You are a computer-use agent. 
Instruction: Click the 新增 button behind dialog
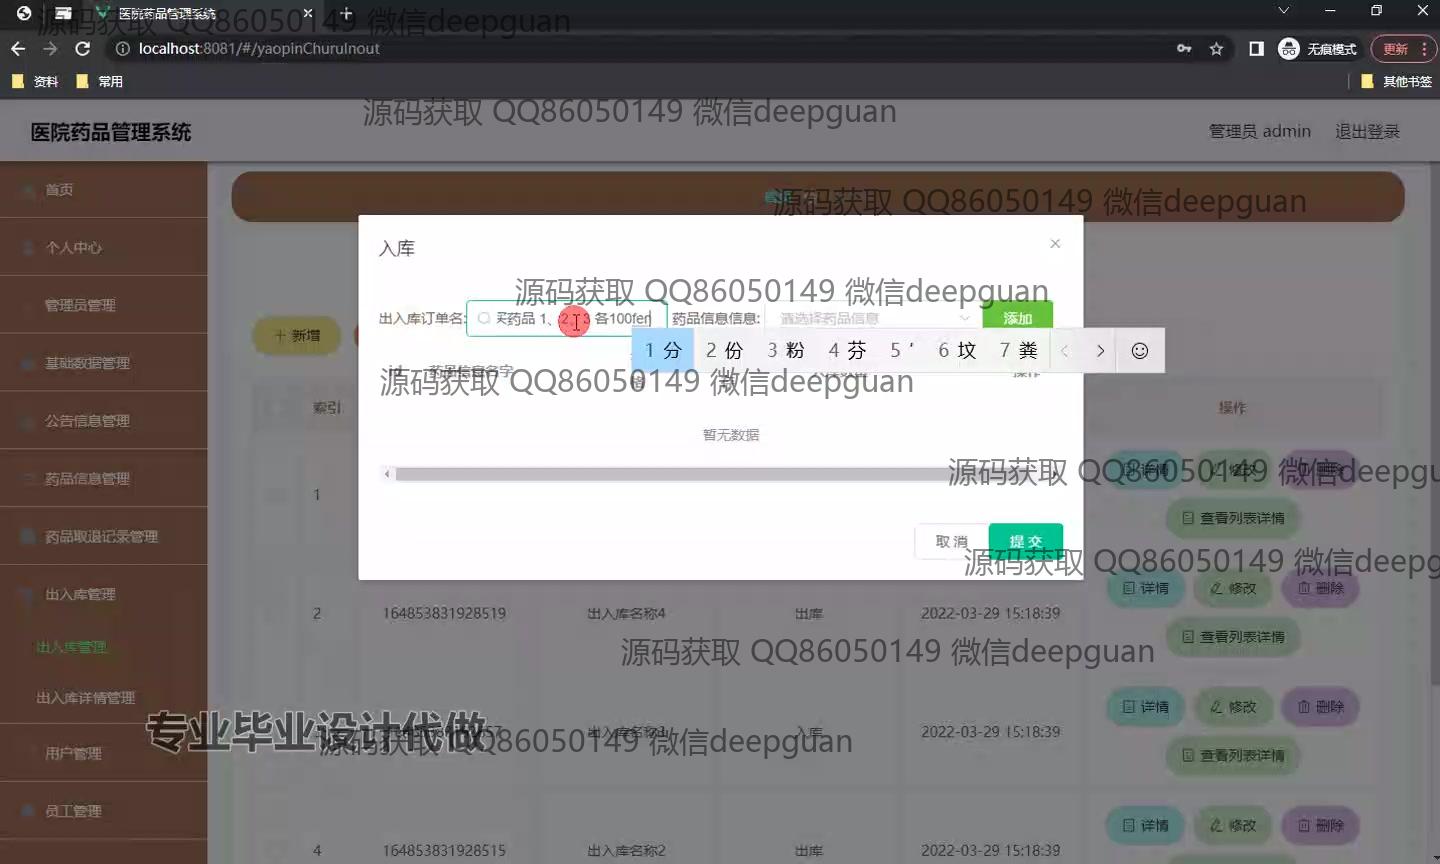[296, 336]
